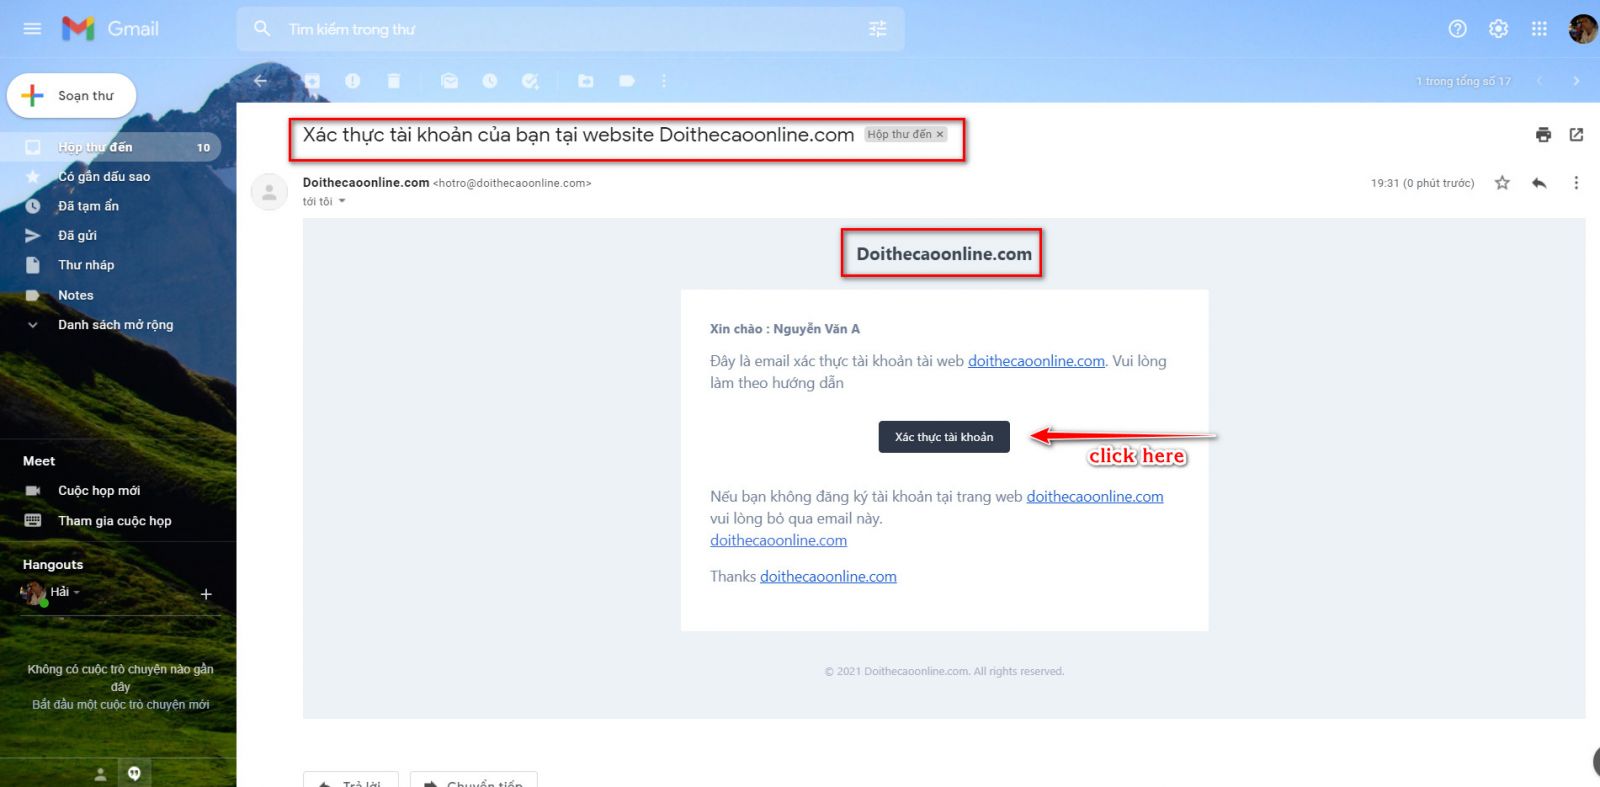Viewport: 1600px width, 787px height.
Task: Open the account profile picture
Action: tap(1582, 29)
